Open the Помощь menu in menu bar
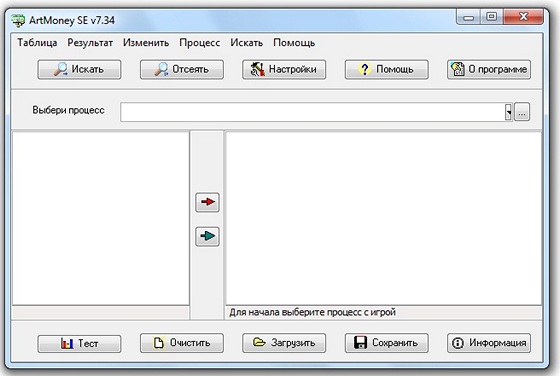Image resolution: width=560 pixels, height=376 pixels. coord(294,43)
